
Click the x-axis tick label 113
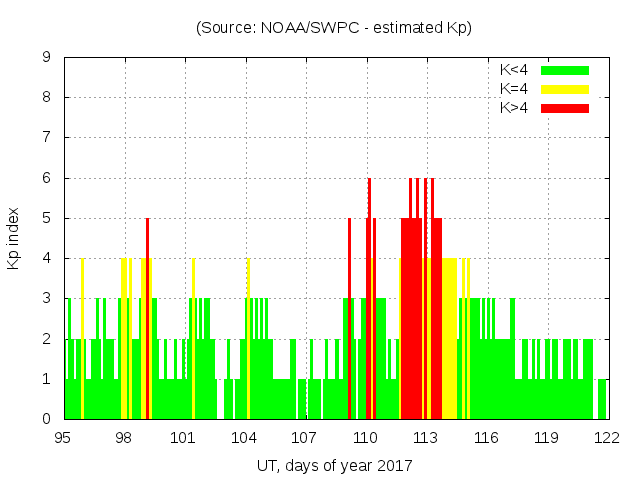point(425,438)
